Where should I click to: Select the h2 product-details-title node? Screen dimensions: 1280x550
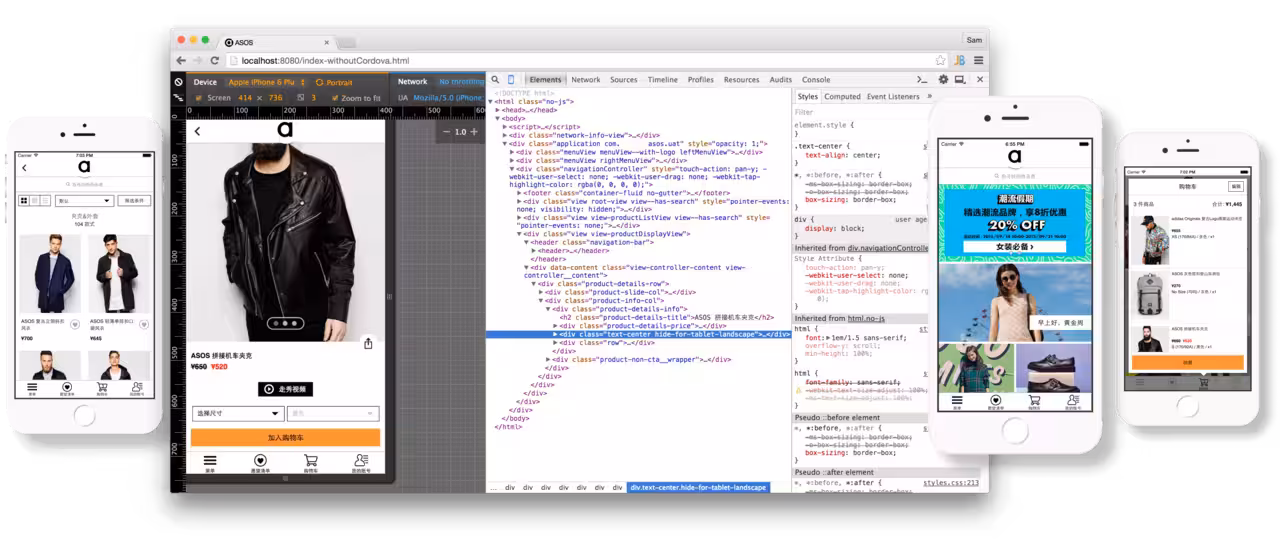pos(667,317)
